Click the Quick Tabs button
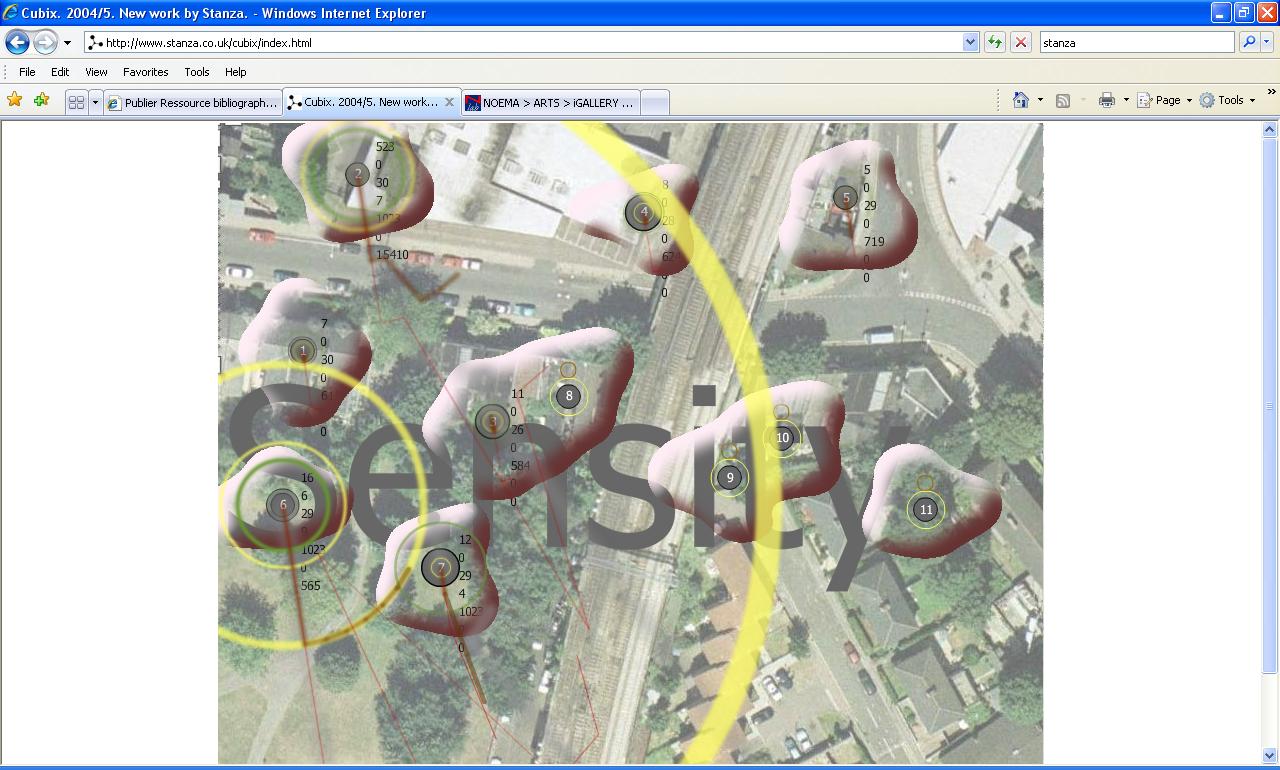The height and width of the screenshot is (770, 1280). coord(76,102)
